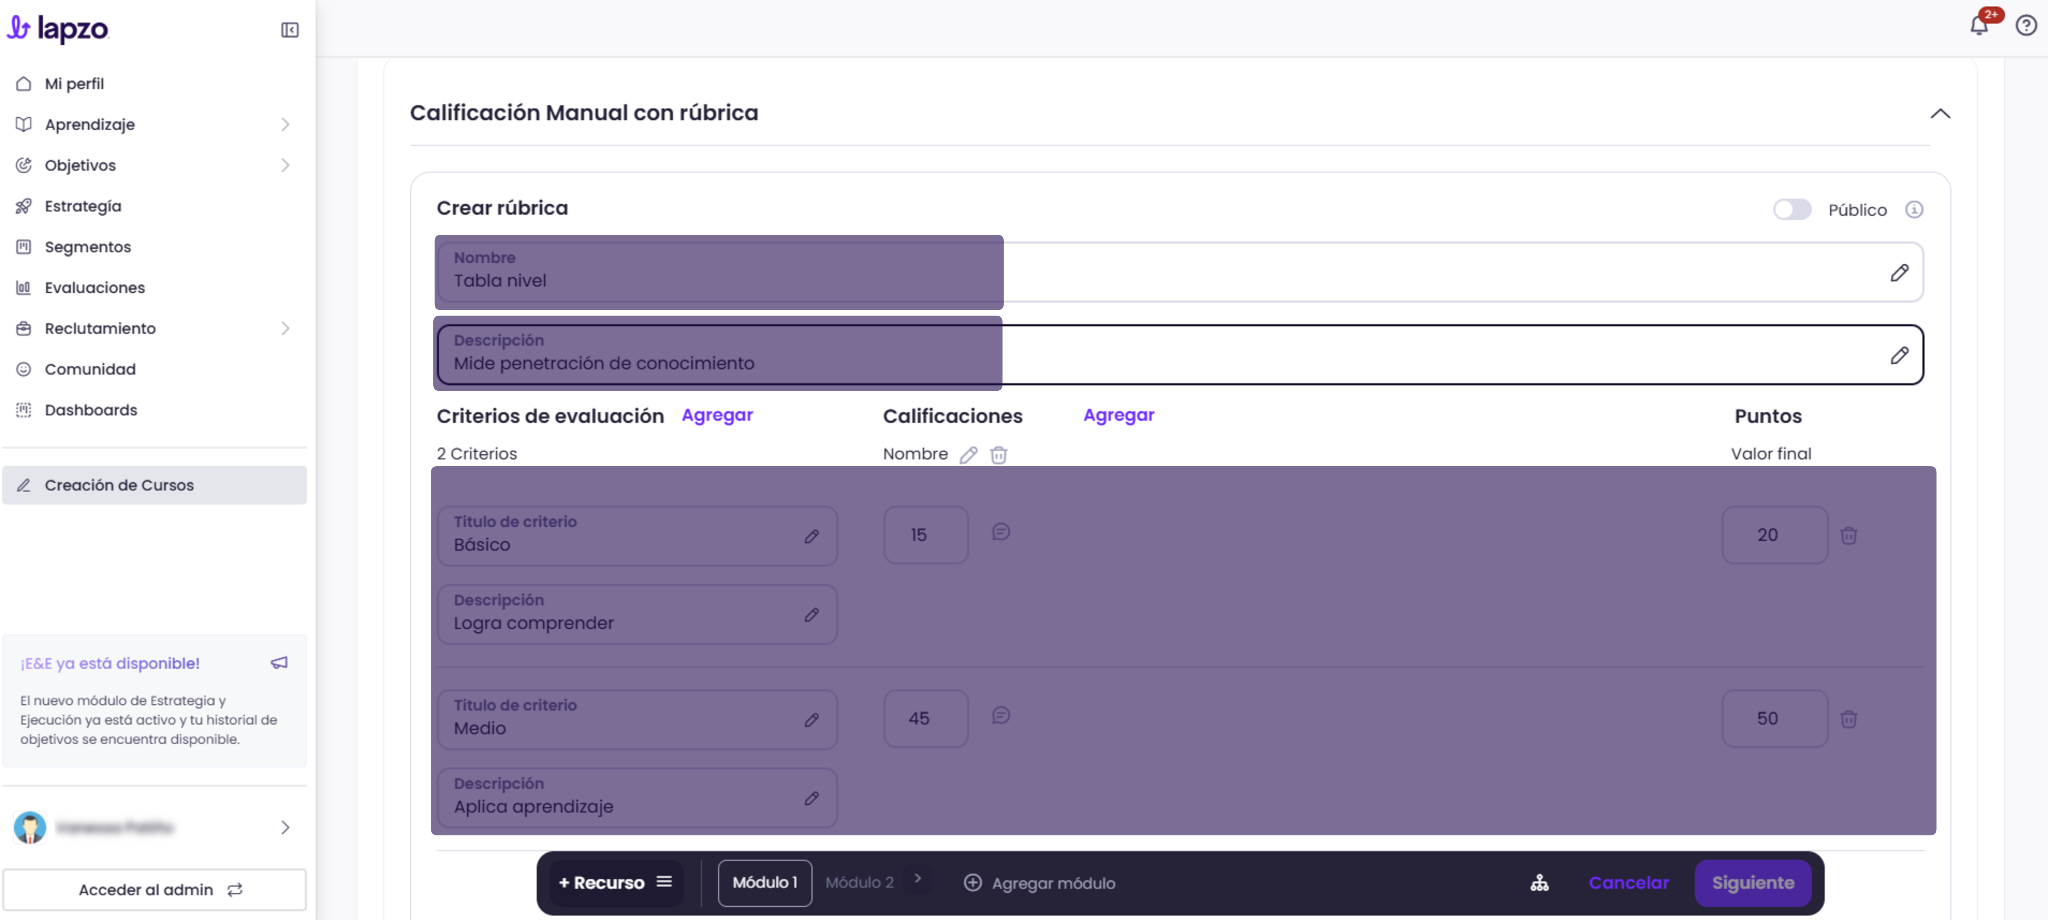This screenshot has height=920, width=2048.
Task: Delete the Medio criterion trash icon
Action: [x=1849, y=719]
